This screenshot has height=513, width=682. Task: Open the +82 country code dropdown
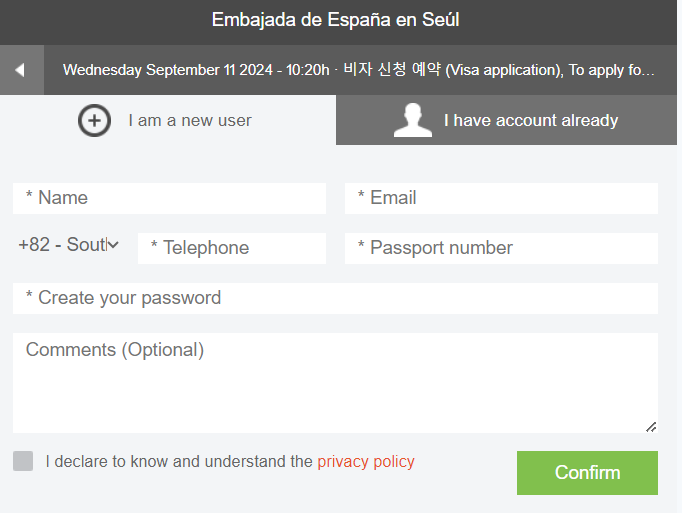point(68,245)
